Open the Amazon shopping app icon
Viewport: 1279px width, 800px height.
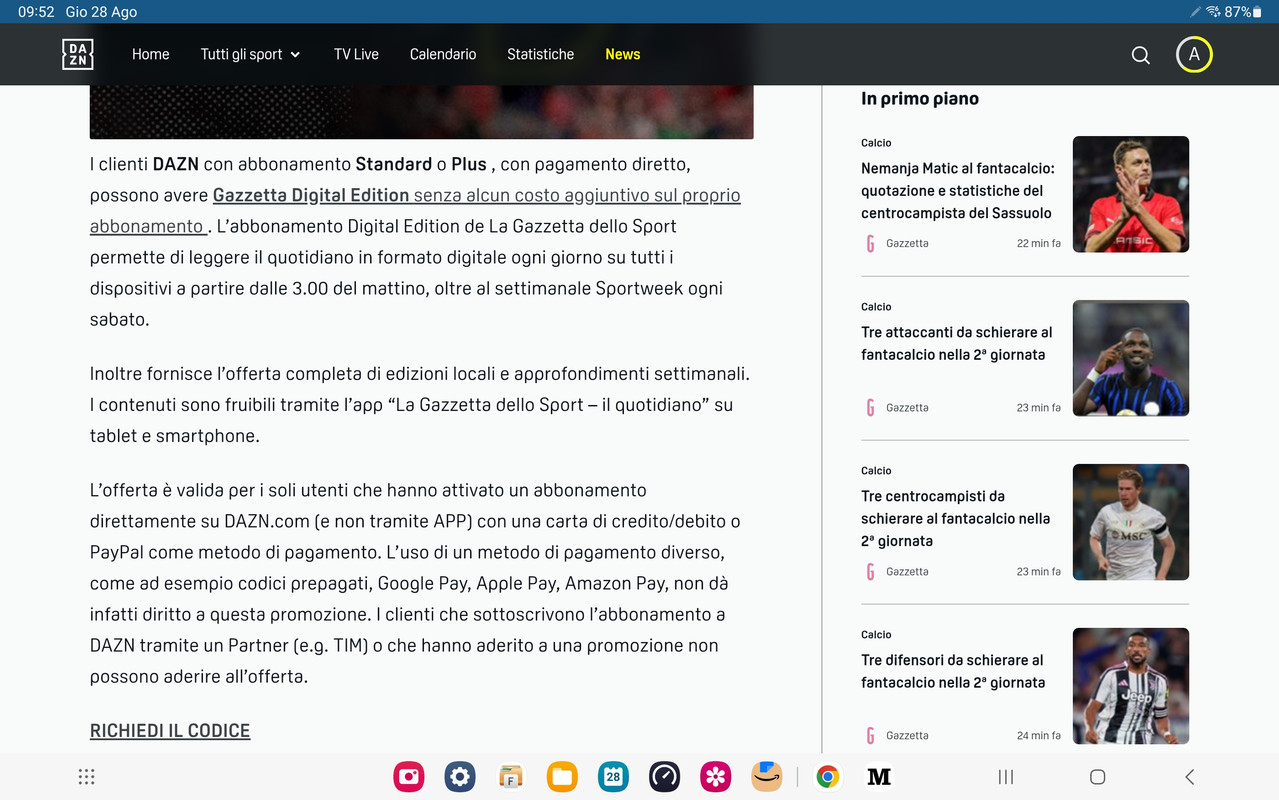pos(767,777)
